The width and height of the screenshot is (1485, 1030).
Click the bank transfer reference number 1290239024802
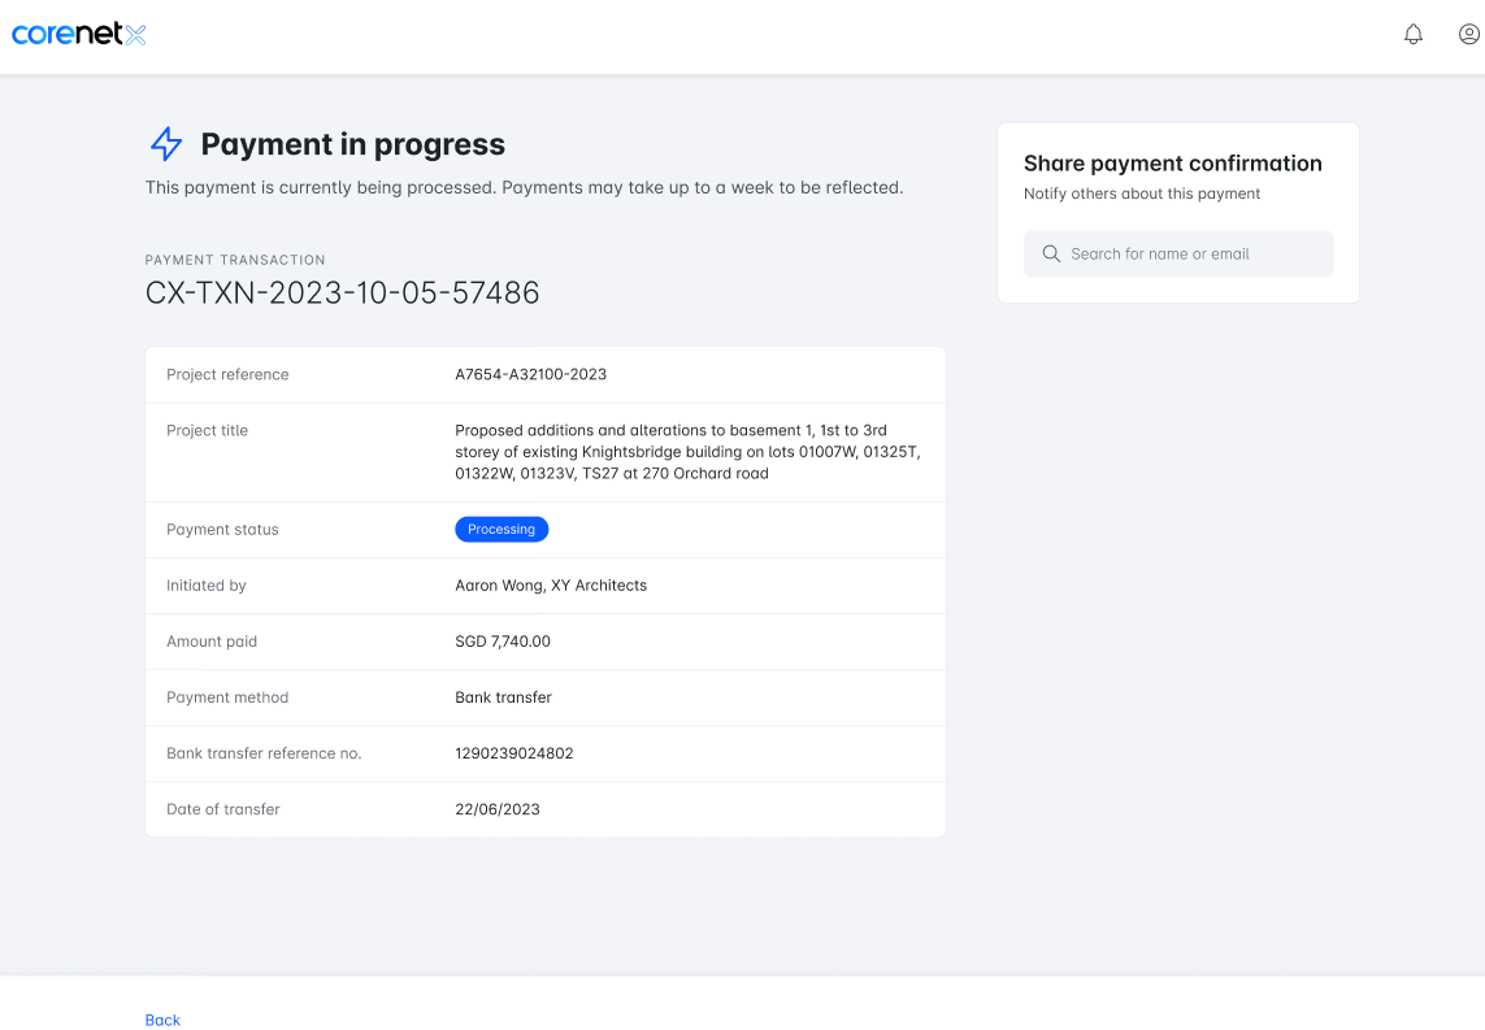[514, 753]
